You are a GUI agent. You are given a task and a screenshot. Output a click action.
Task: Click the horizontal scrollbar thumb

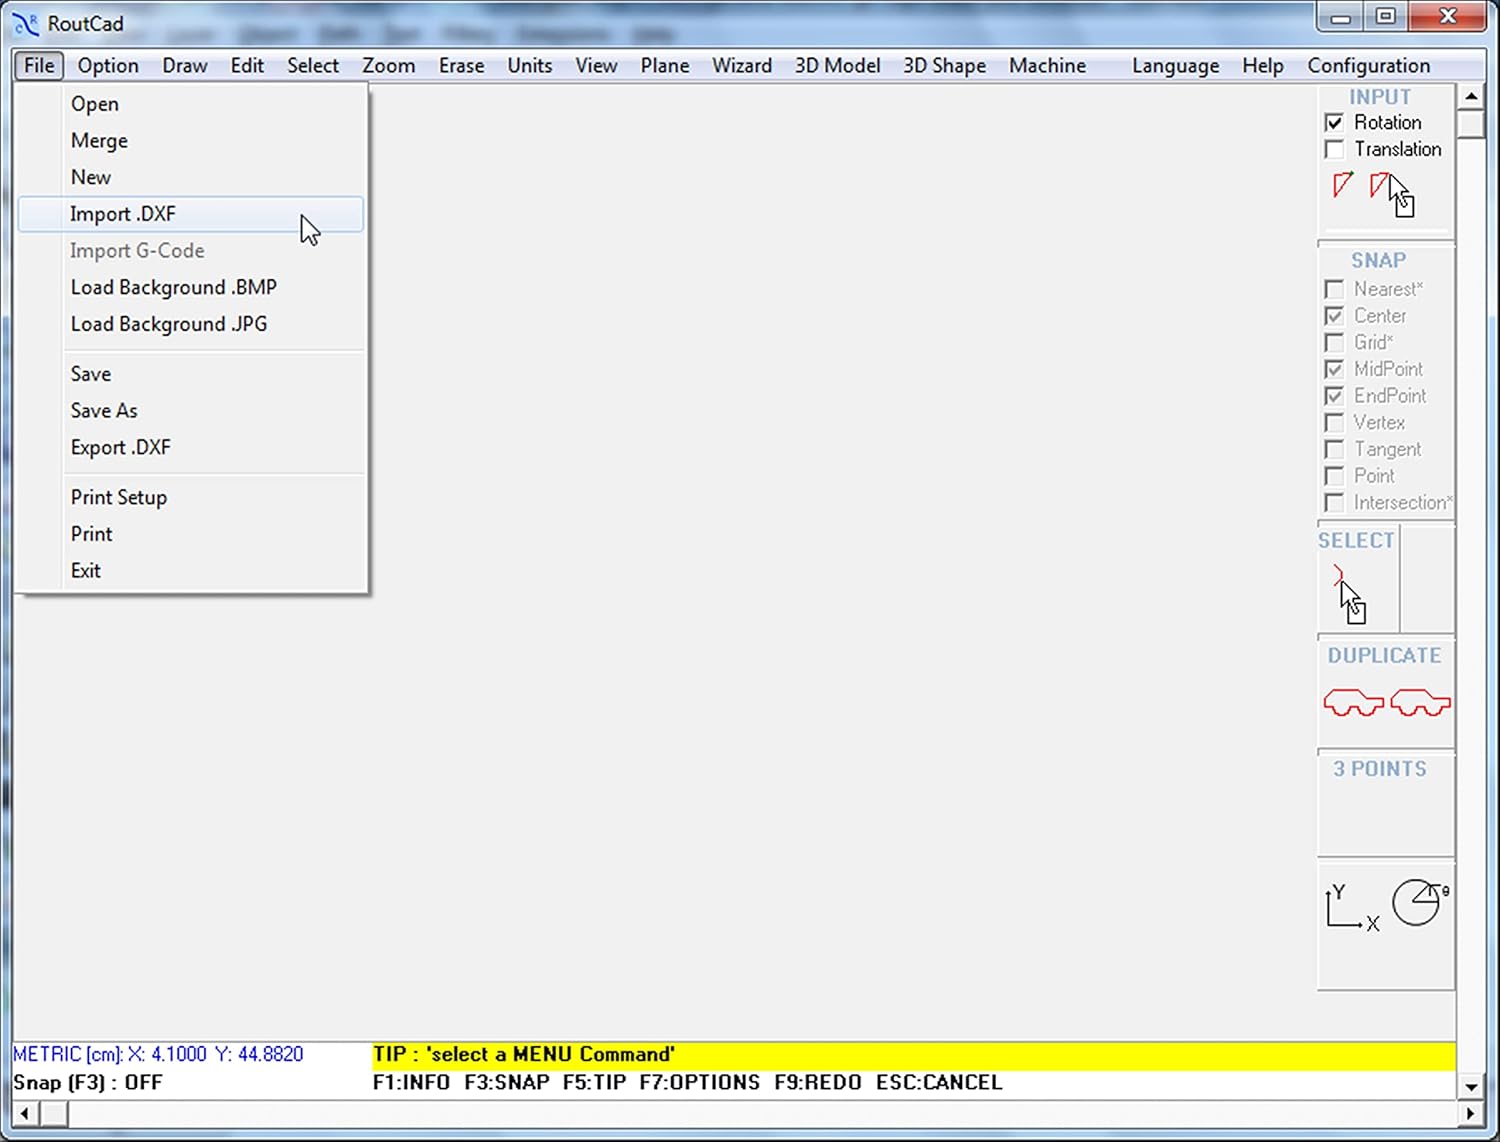(x=53, y=1113)
